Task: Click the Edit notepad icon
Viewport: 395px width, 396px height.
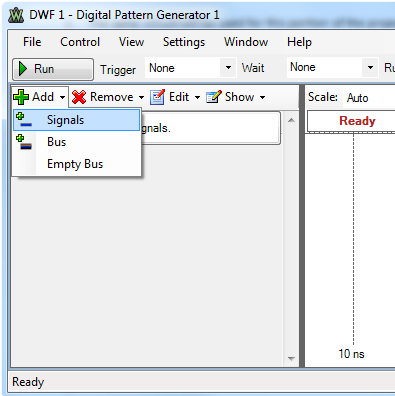Action: tap(157, 97)
